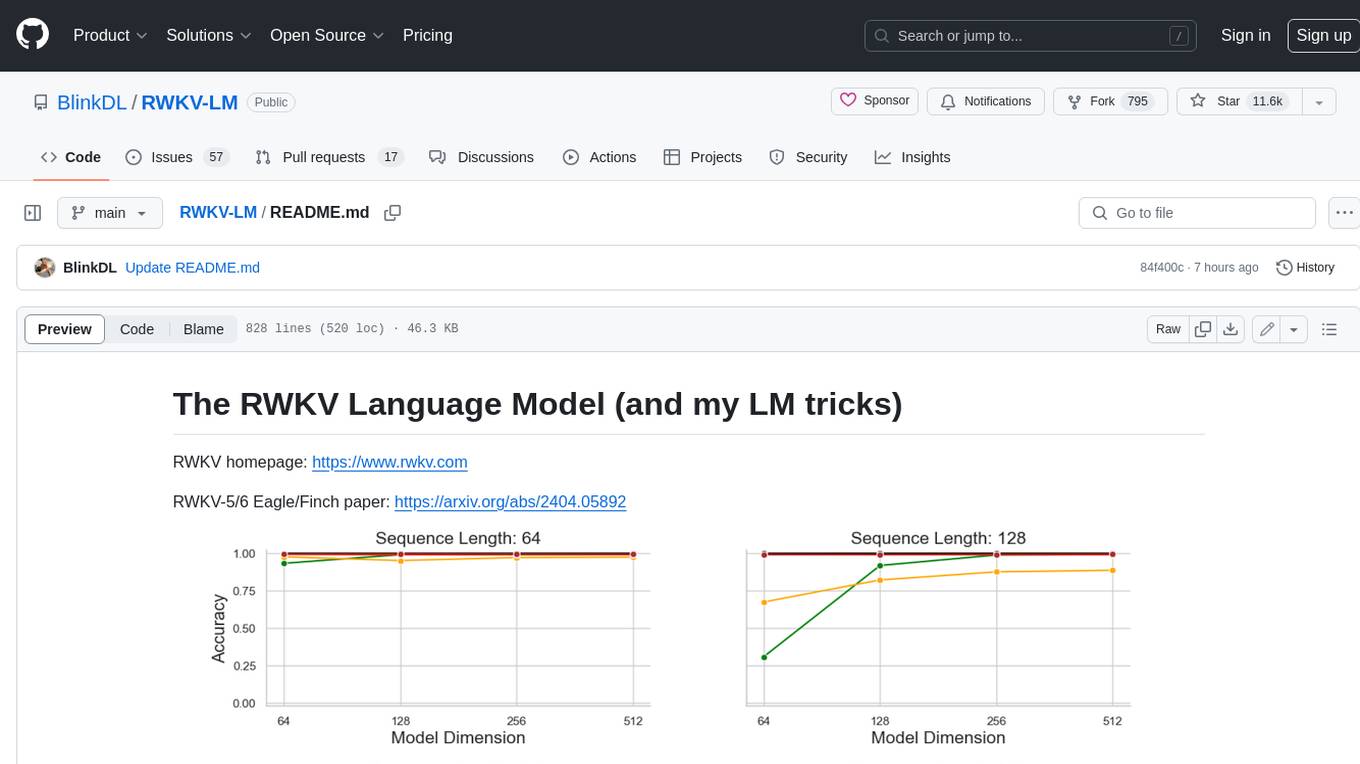Click Sign in link
This screenshot has width=1360, height=764.
pos(1245,35)
